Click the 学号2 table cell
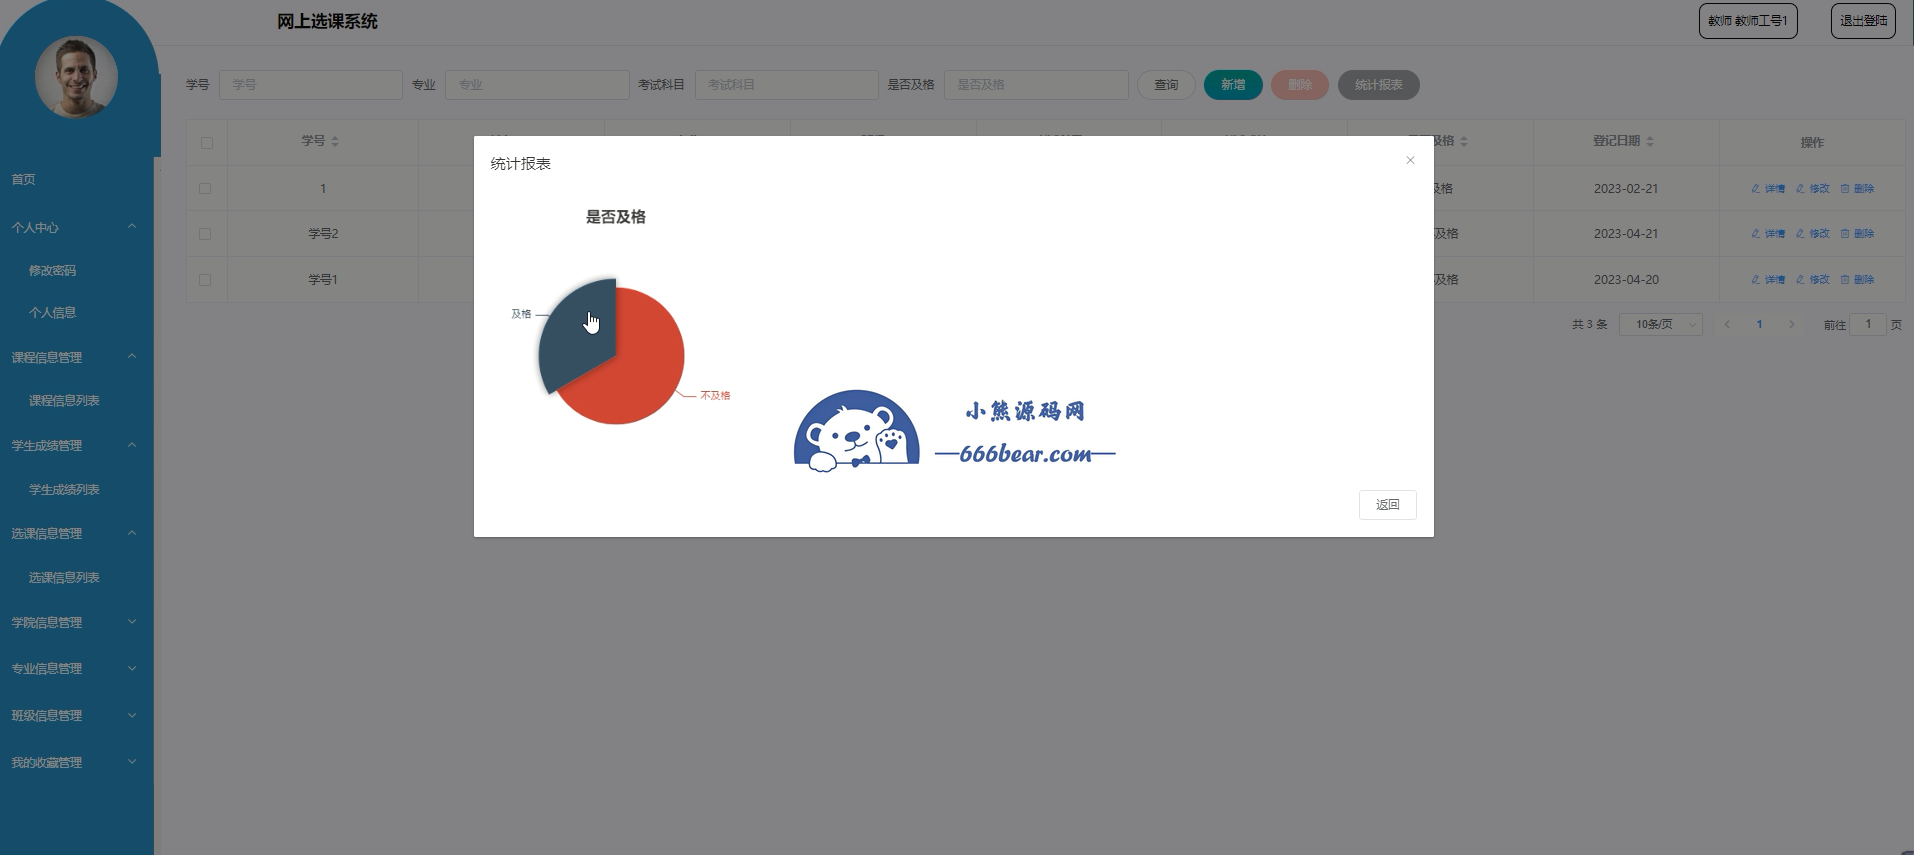 click(323, 234)
